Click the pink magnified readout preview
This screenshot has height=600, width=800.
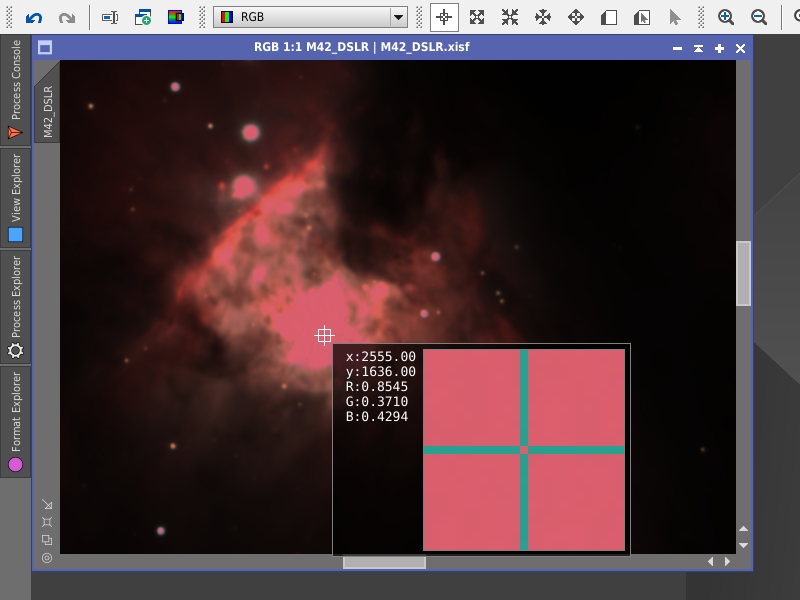pos(524,450)
